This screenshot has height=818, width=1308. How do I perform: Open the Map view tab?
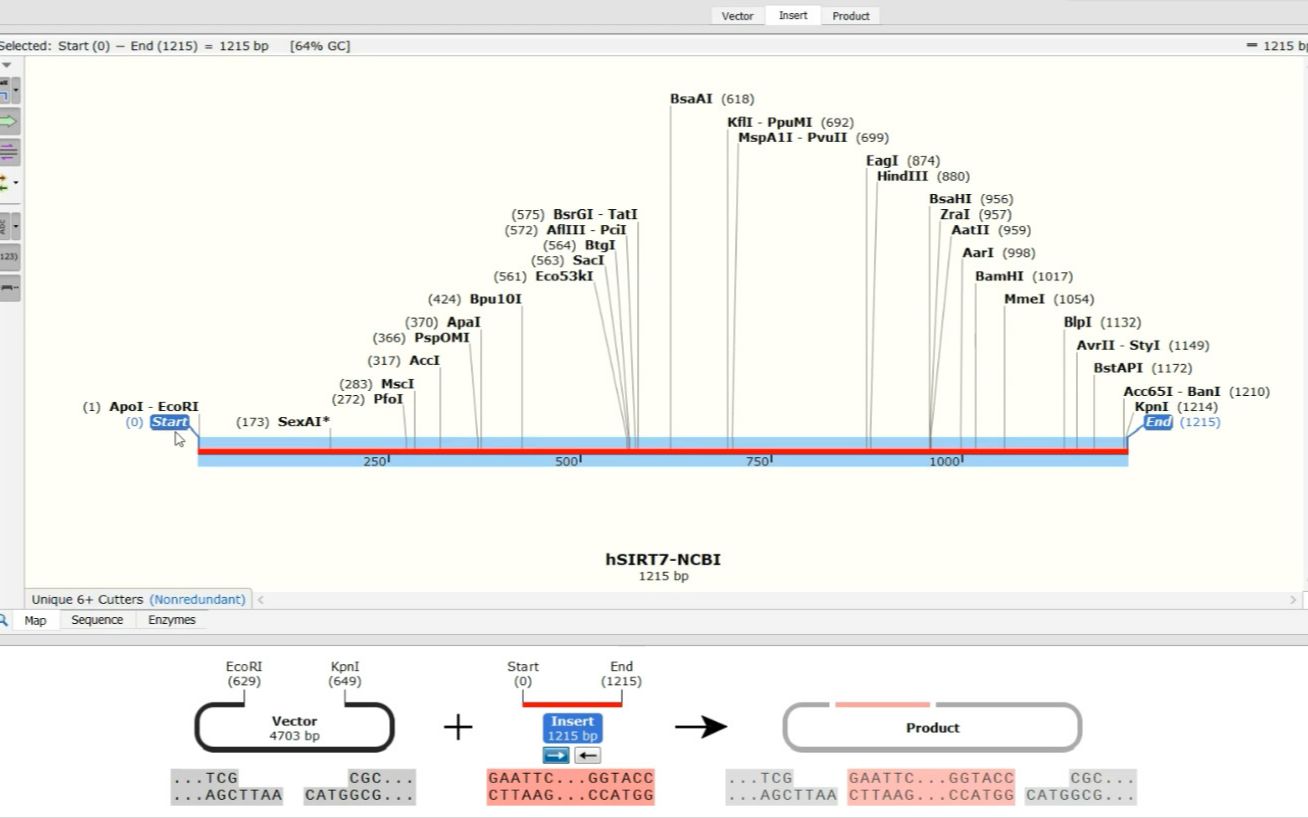(x=35, y=620)
